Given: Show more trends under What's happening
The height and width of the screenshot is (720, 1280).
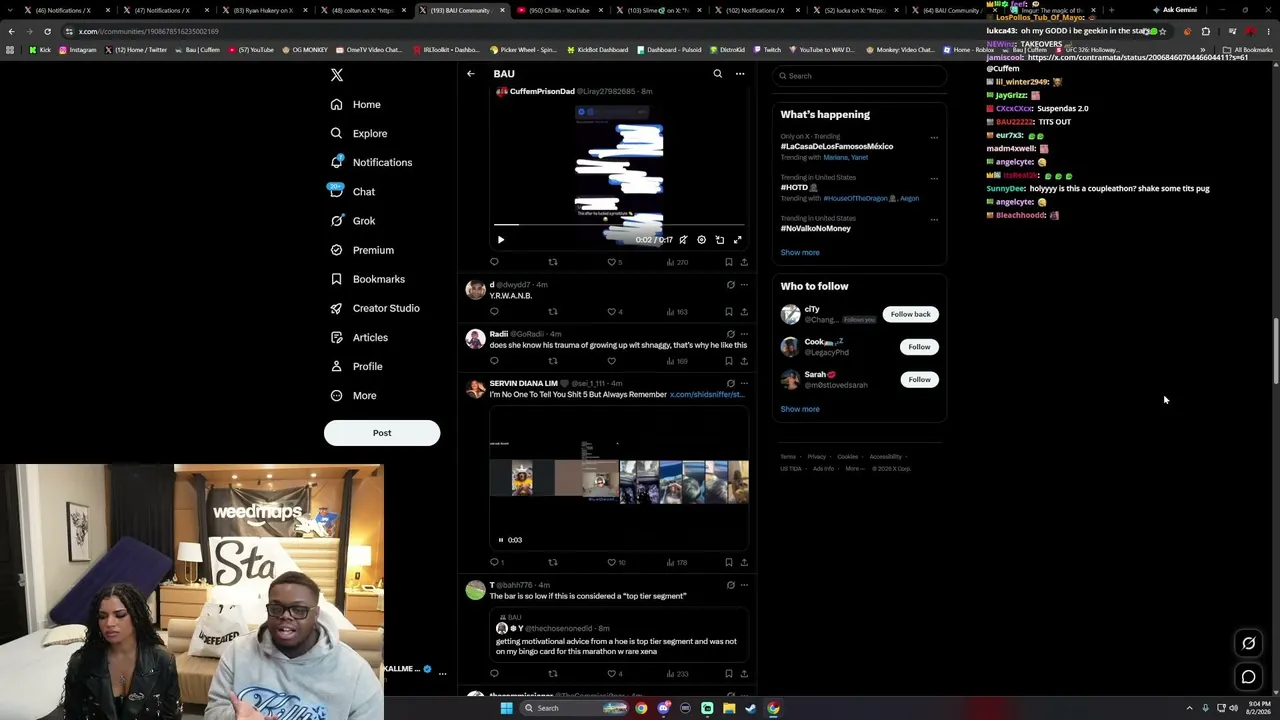Looking at the screenshot, I should tap(800, 252).
